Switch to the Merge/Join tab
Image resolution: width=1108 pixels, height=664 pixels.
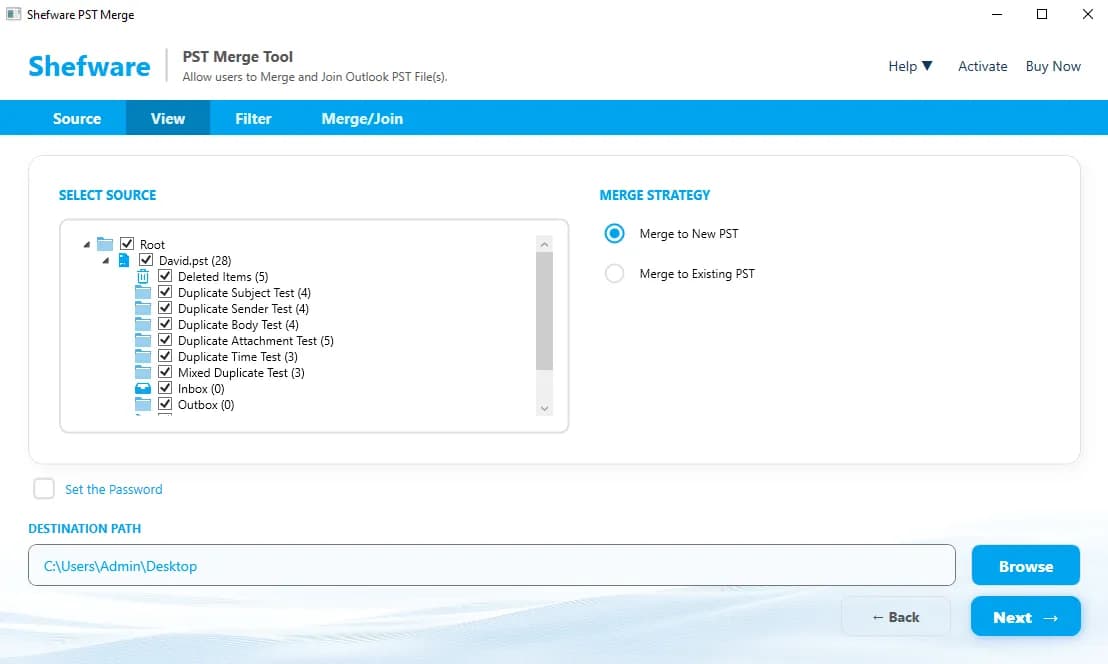(x=362, y=119)
